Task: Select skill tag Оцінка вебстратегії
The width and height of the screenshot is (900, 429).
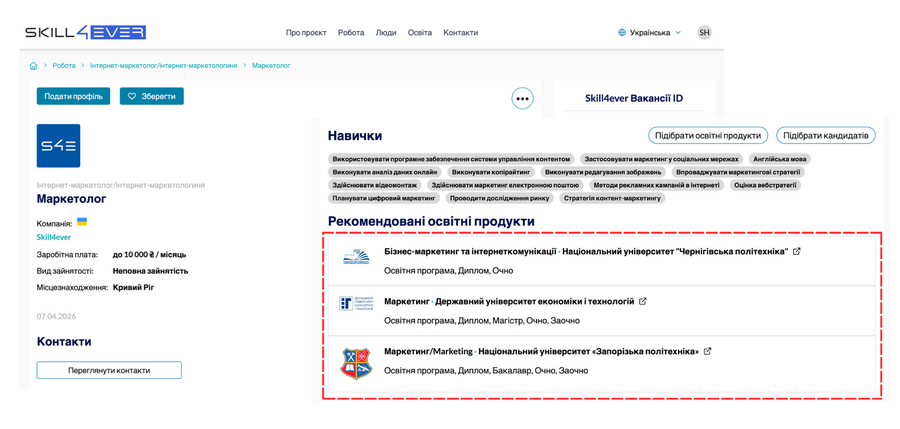Action: (x=766, y=185)
